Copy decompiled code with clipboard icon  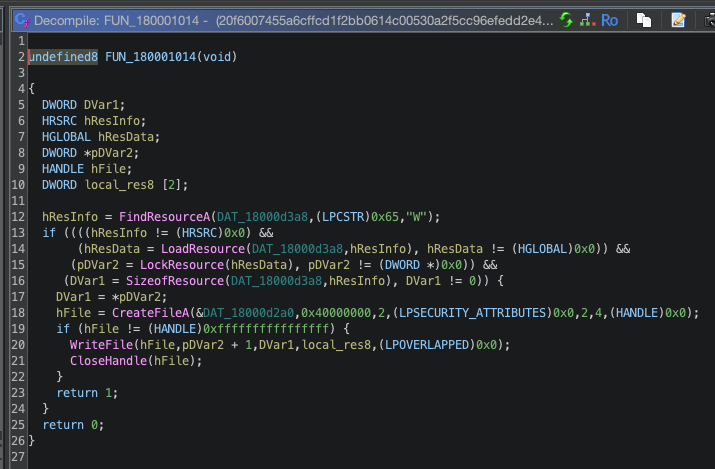(x=643, y=20)
